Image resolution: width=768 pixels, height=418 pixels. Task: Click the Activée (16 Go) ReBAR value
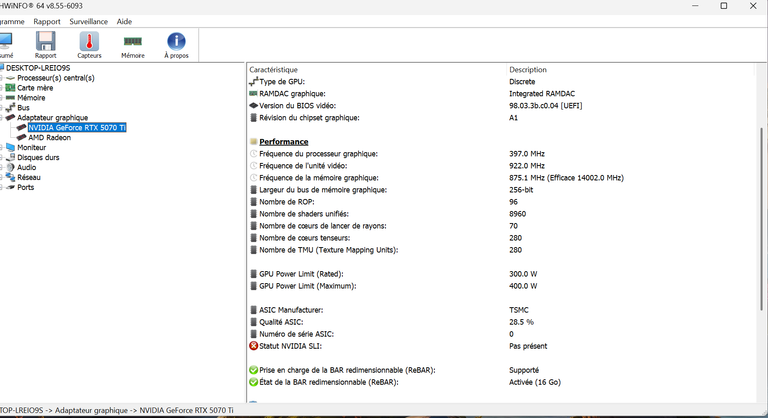(x=534, y=382)
